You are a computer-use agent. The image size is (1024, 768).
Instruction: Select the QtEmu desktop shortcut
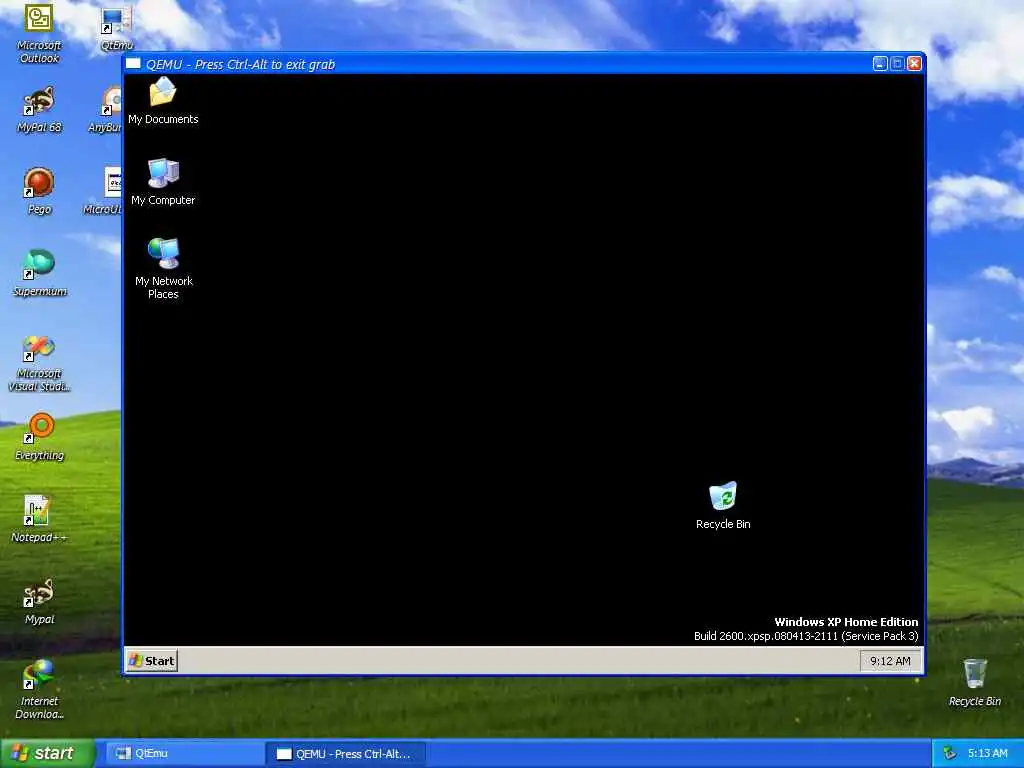(x=117, y=28)
